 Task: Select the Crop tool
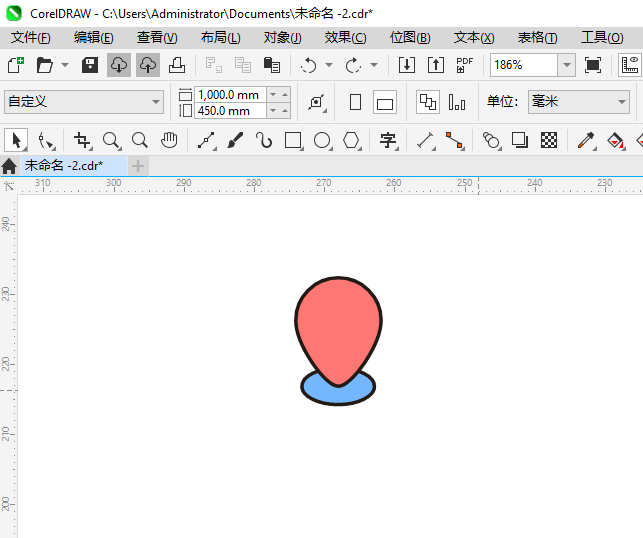tap(82, 140)
